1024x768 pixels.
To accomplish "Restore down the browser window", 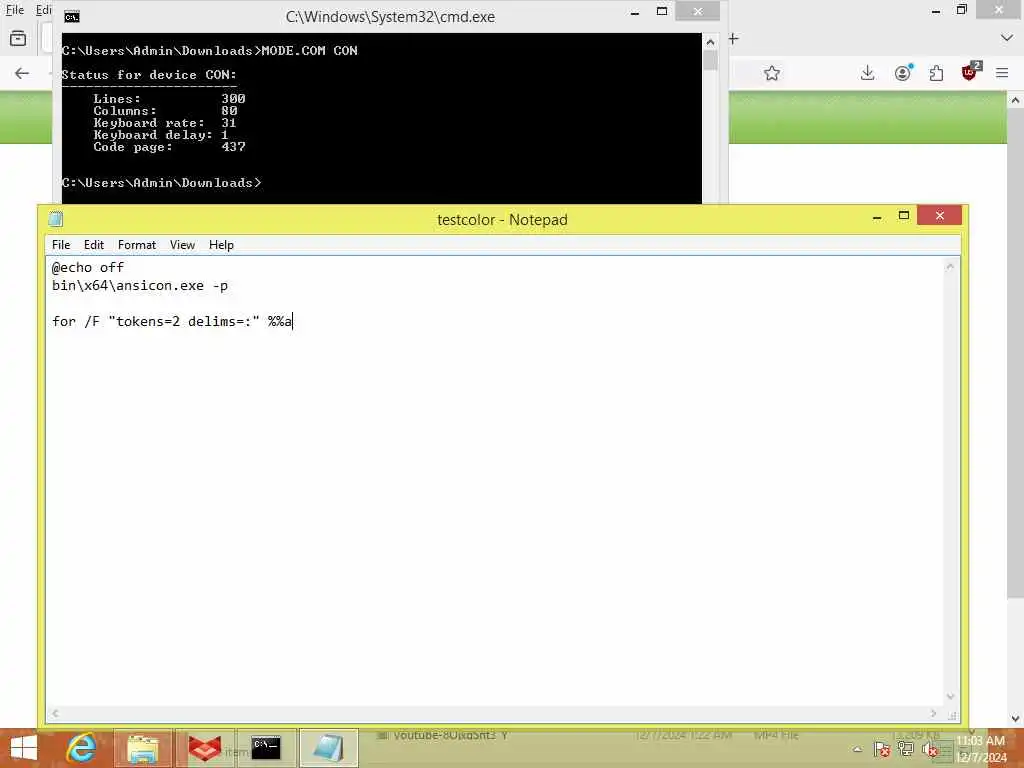I will (961, 10).
